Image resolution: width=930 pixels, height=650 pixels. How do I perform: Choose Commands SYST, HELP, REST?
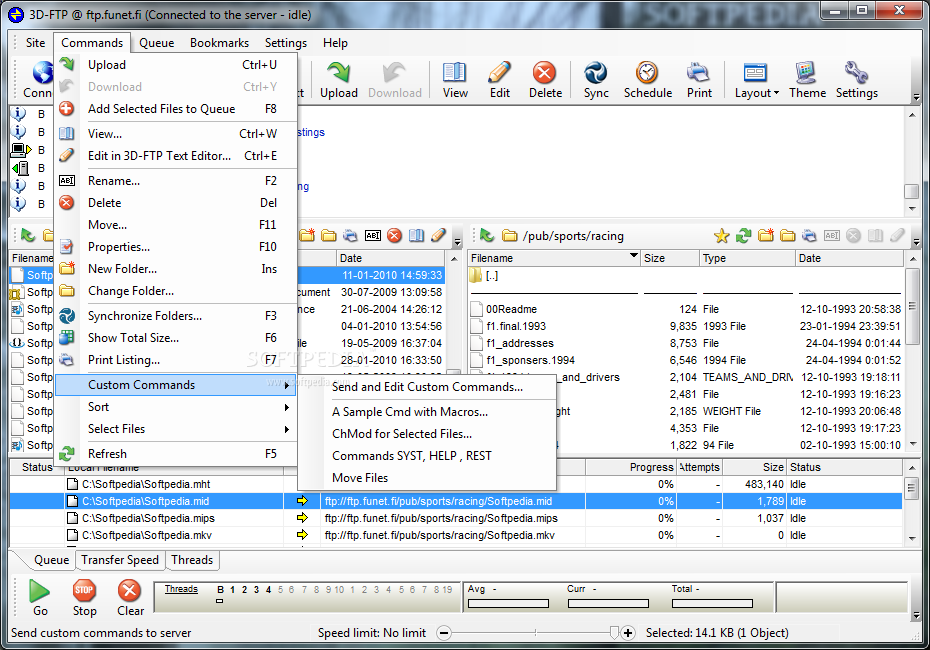[427, 455]
